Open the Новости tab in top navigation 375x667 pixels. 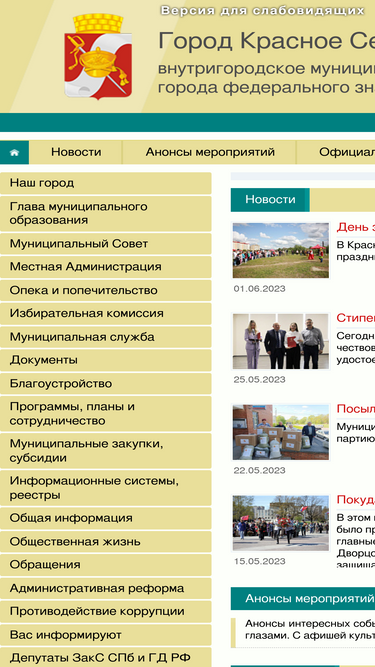coord(76,152)
